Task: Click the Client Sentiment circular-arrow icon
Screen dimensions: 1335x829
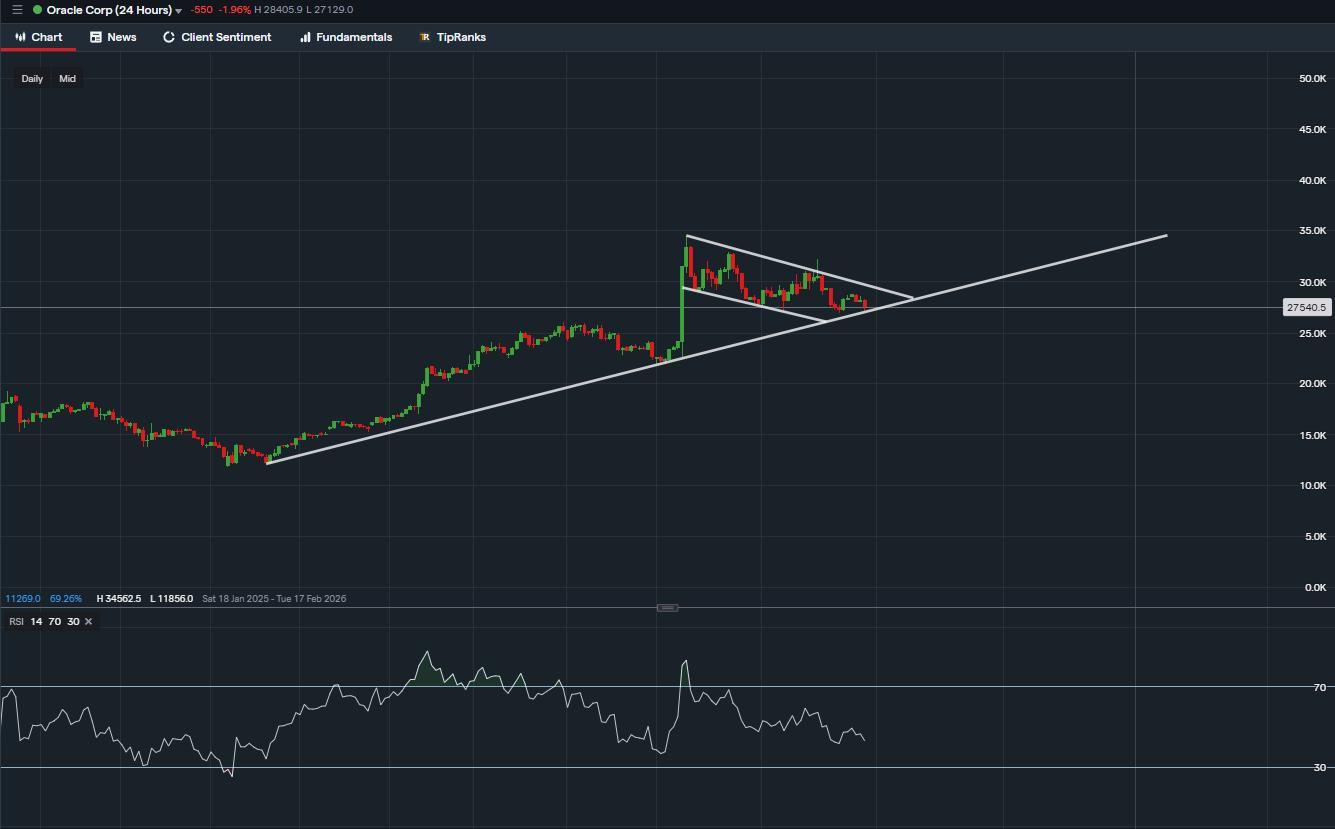Action: [167, 37]
